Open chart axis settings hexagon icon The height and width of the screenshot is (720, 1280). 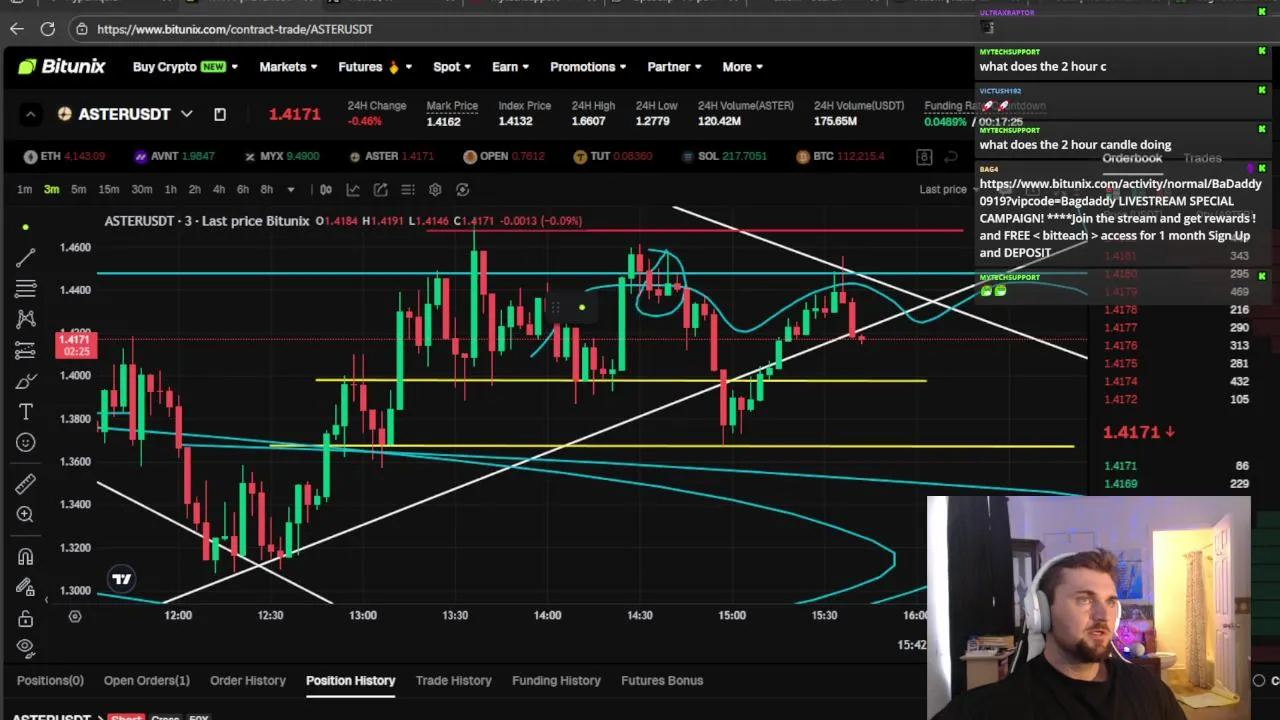click(x=75, y=616)
